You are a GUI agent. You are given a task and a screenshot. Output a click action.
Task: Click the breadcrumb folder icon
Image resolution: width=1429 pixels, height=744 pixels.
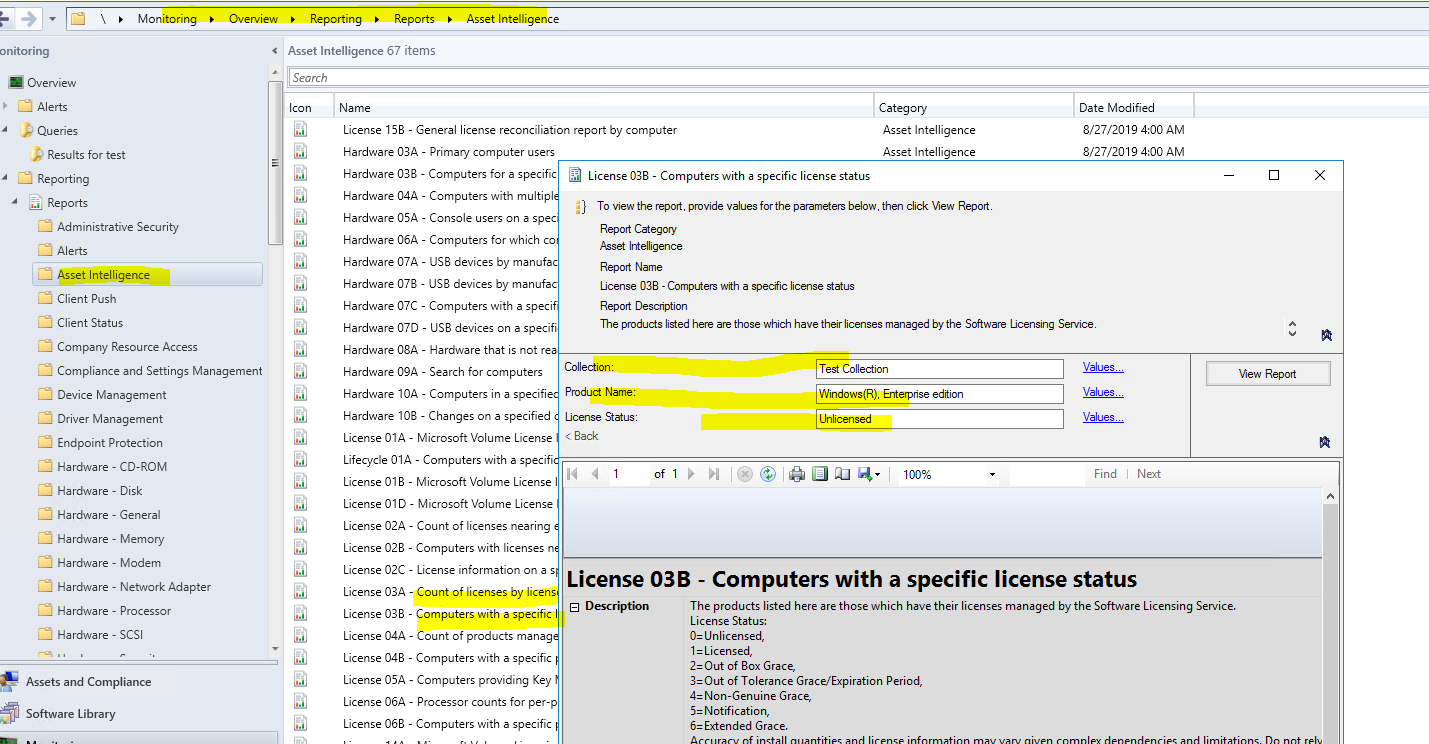(x=78, y=18)
